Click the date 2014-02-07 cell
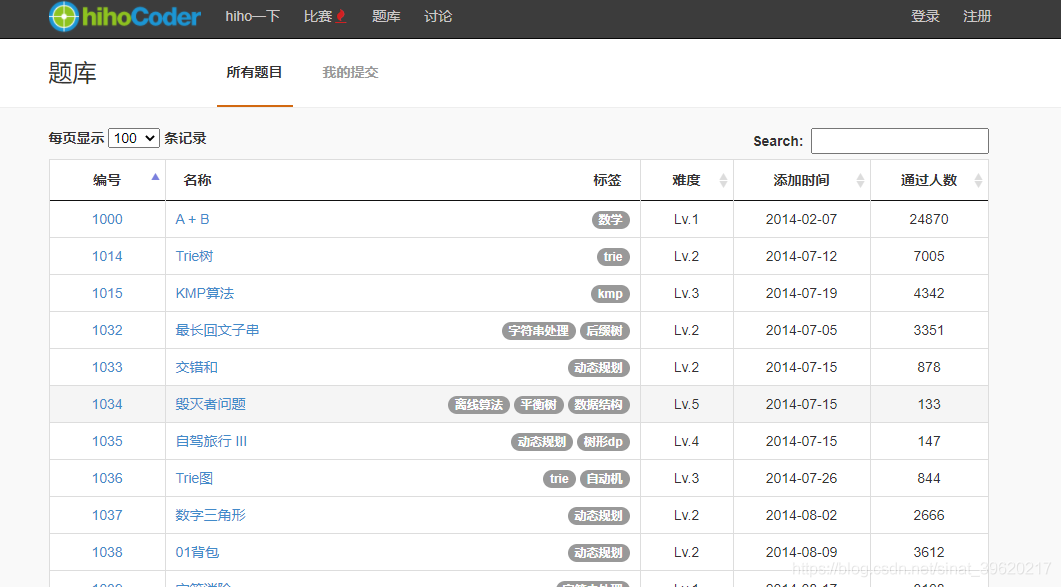 (801, 219)
